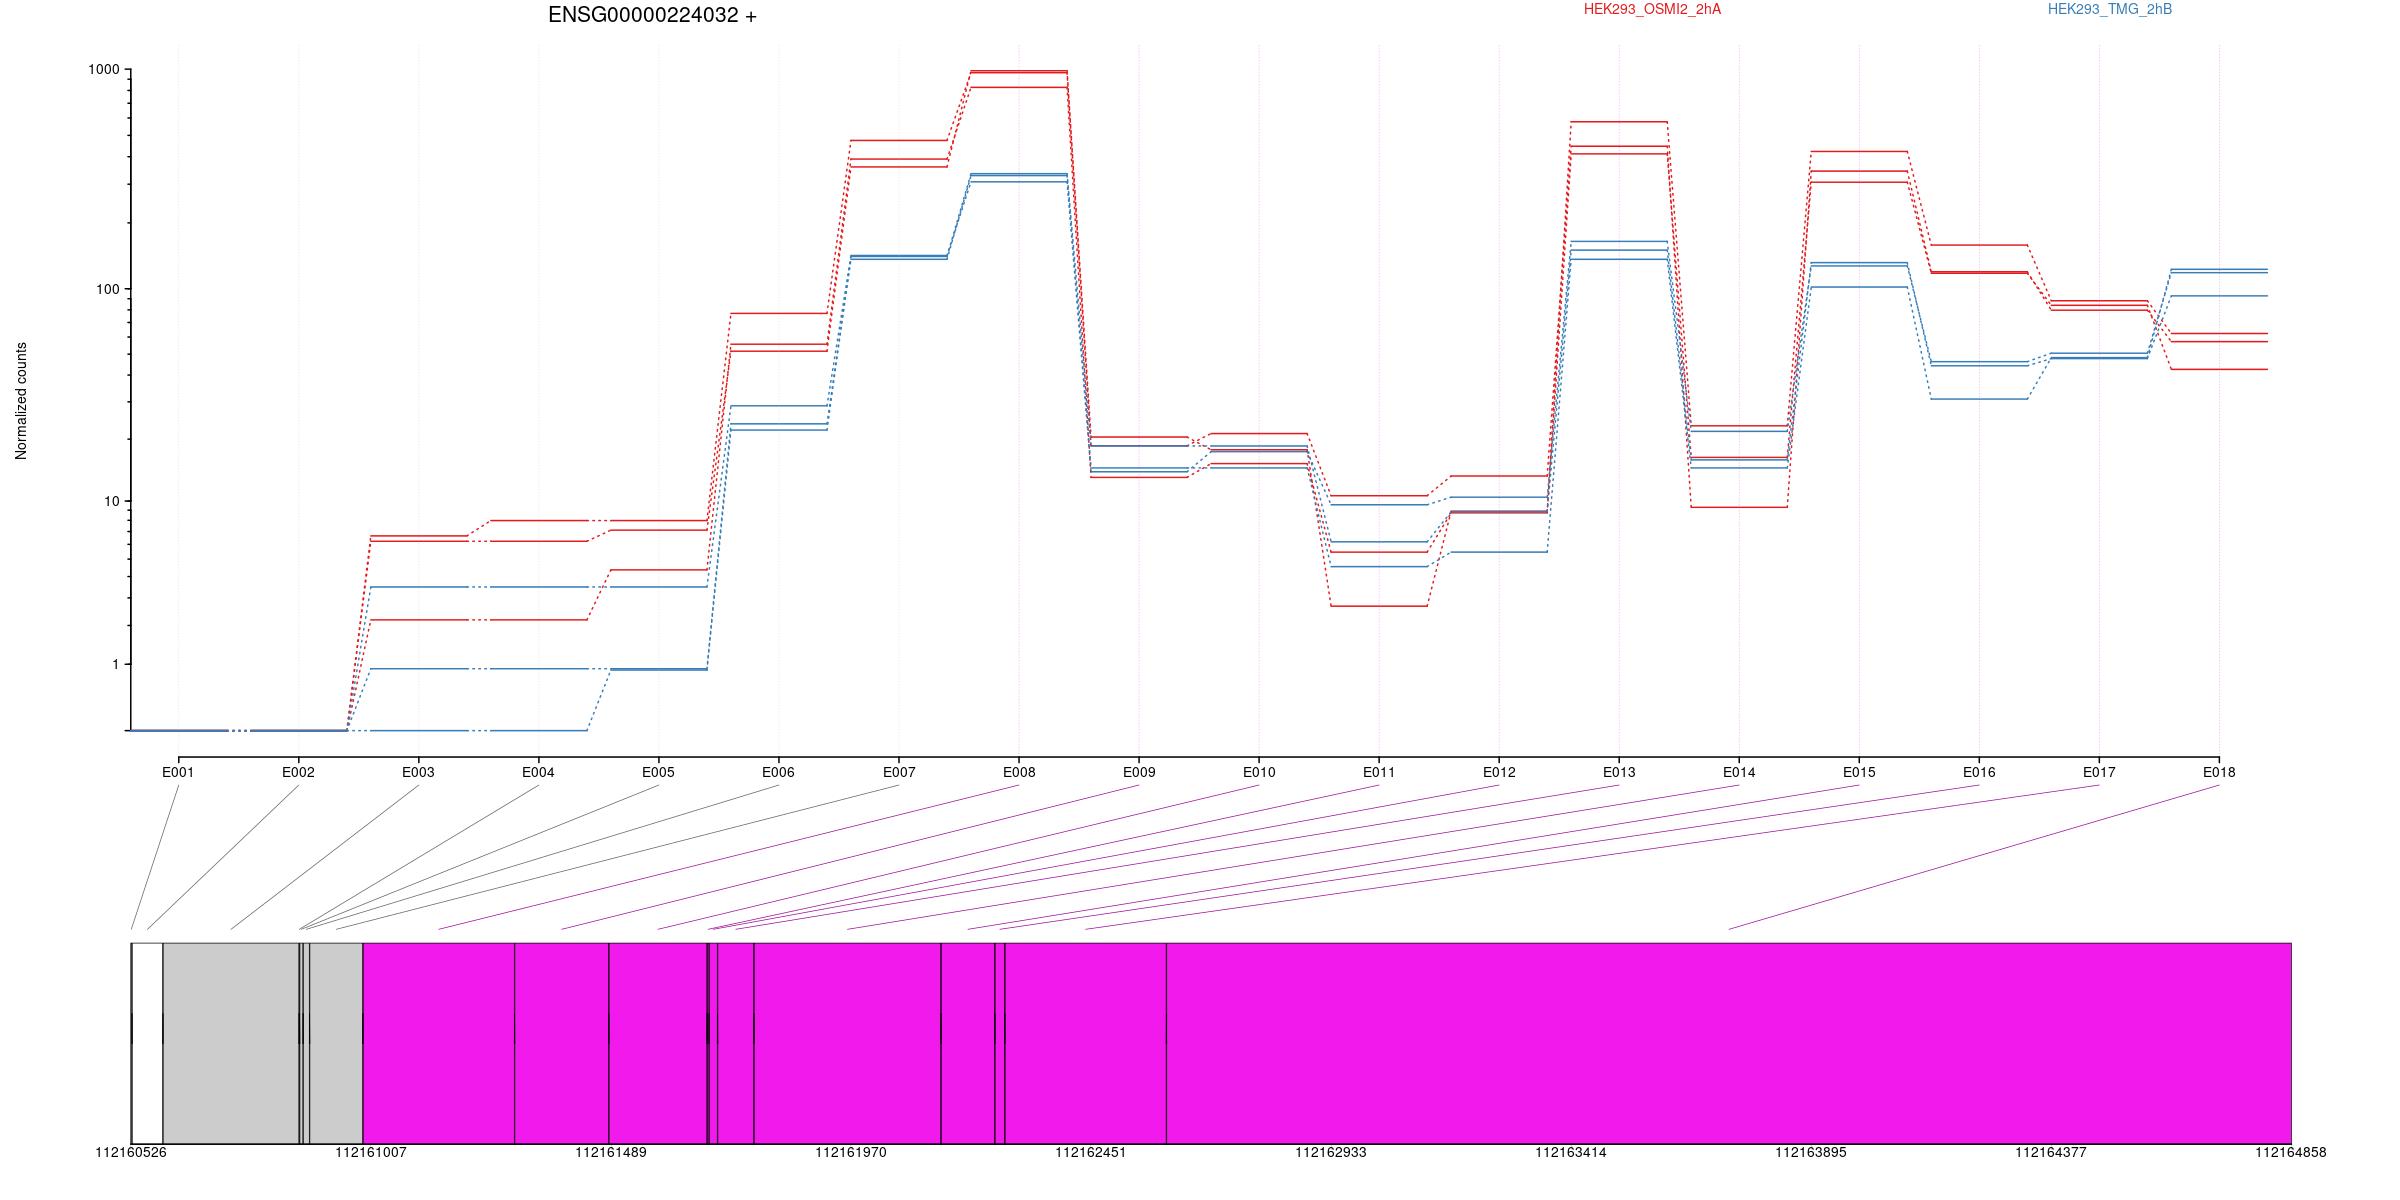Select exon label E001

[178, 772]
